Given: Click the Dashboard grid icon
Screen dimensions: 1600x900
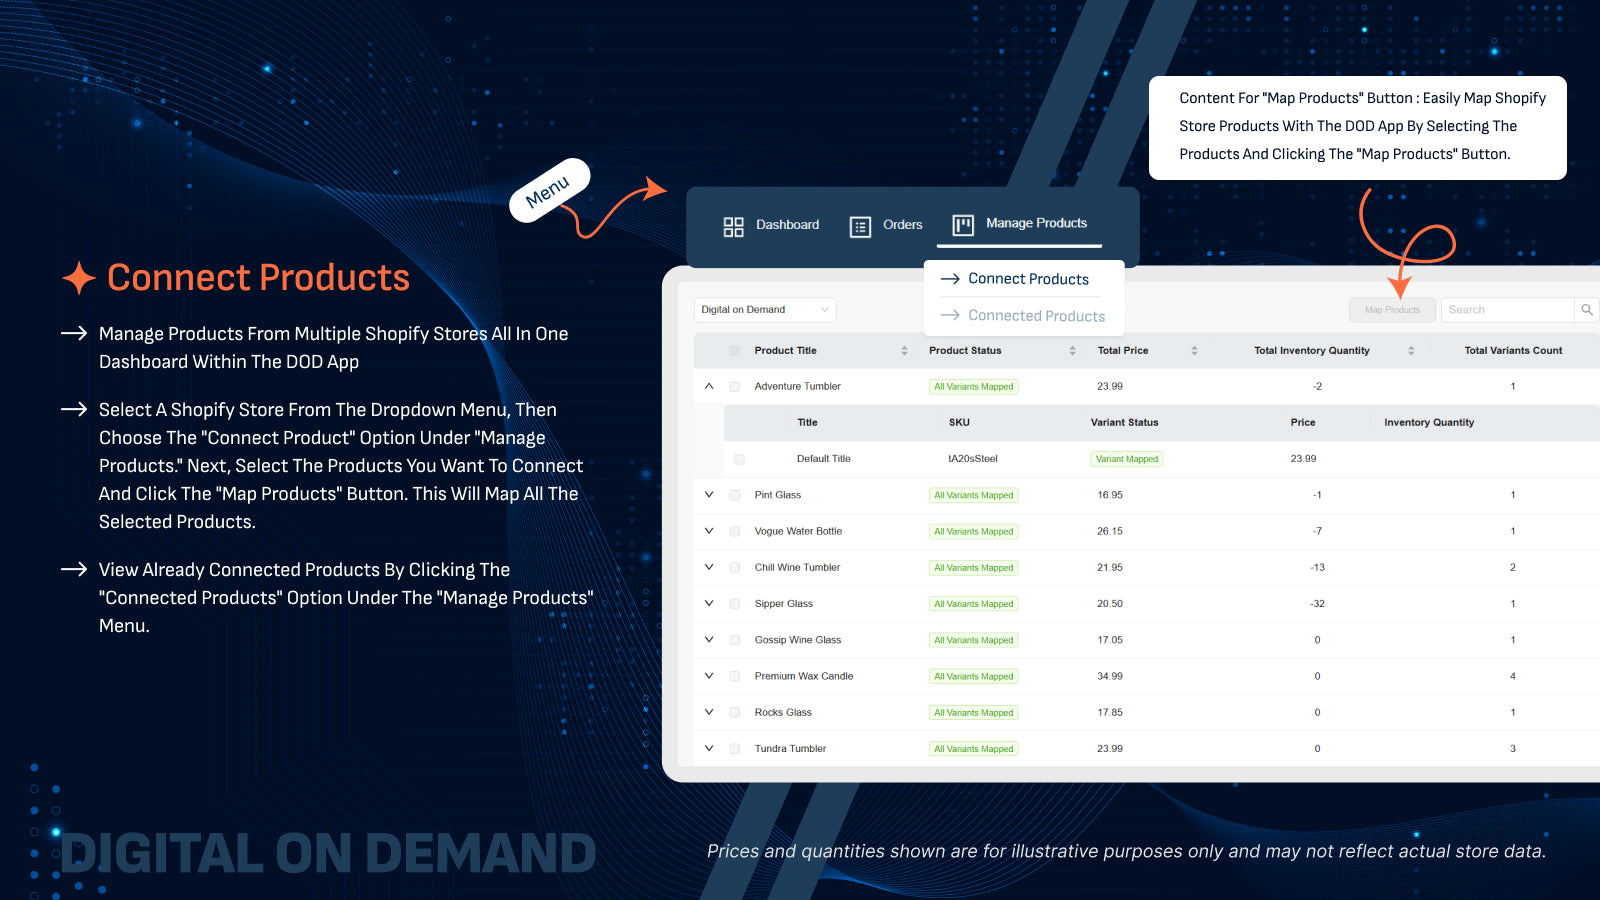Looking at the screenshot, I should (733, 227).
